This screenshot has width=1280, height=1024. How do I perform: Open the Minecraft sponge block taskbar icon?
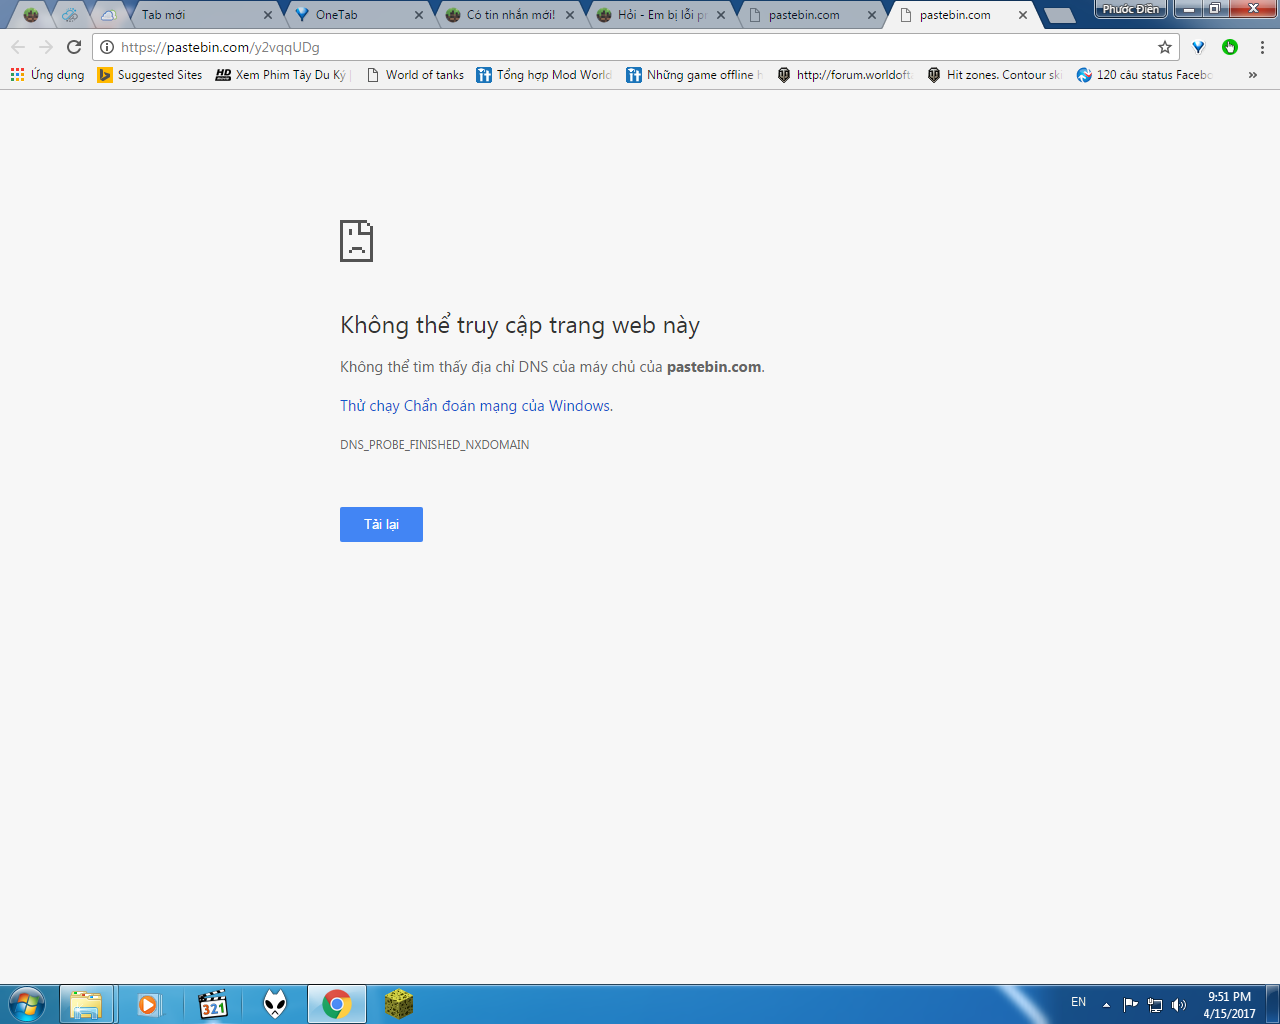pos(399,1004)
